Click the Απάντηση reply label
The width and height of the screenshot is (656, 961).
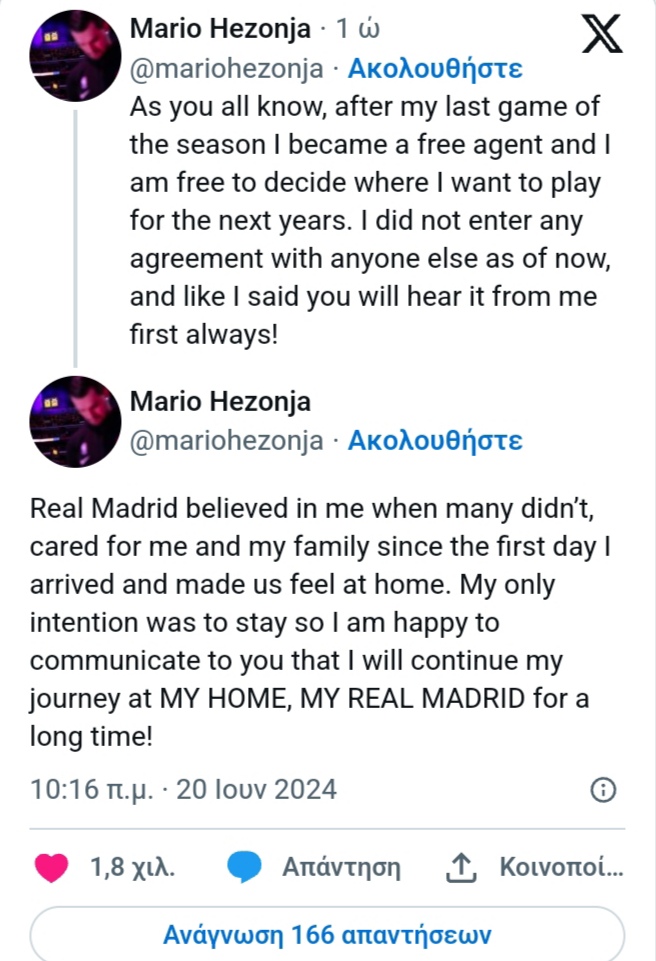[x=341, y=867]
